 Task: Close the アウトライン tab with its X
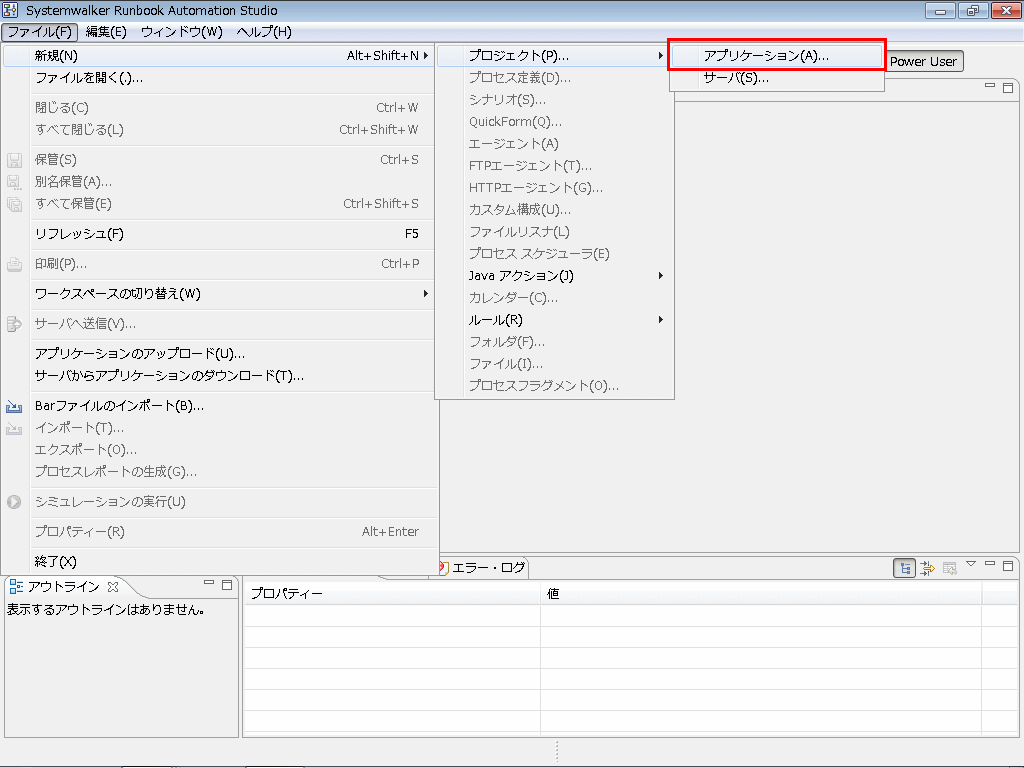[113, 586]
